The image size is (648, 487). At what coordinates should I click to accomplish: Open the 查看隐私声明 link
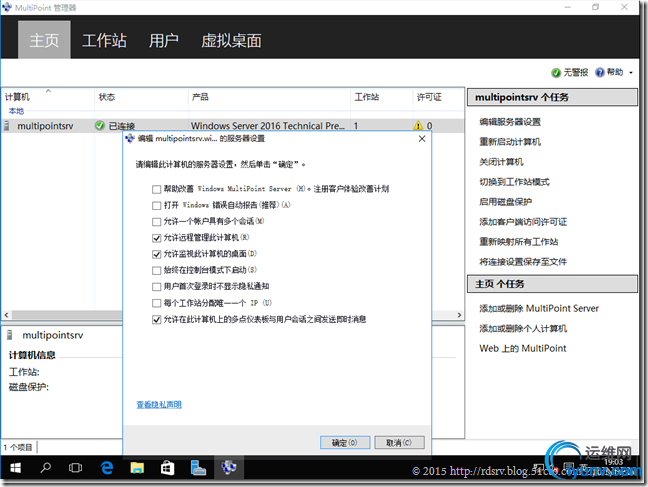pos(159,405)
